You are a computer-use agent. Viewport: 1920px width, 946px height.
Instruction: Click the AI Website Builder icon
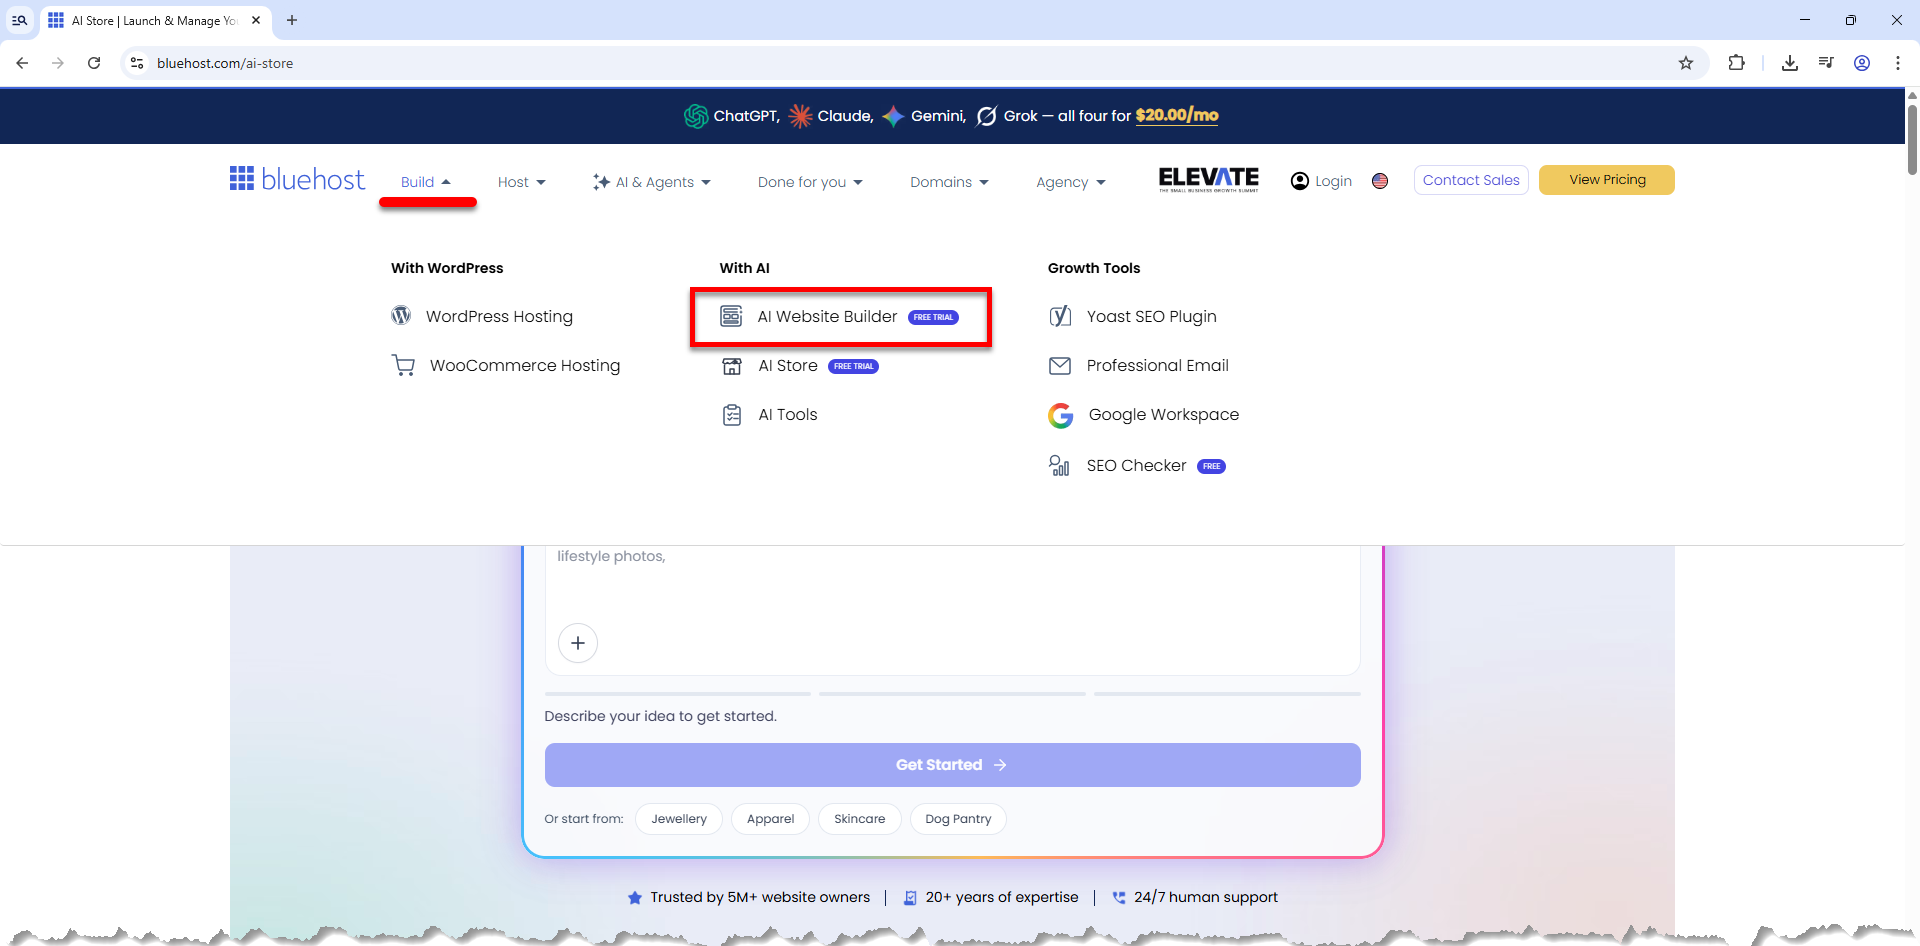[731, 316]
